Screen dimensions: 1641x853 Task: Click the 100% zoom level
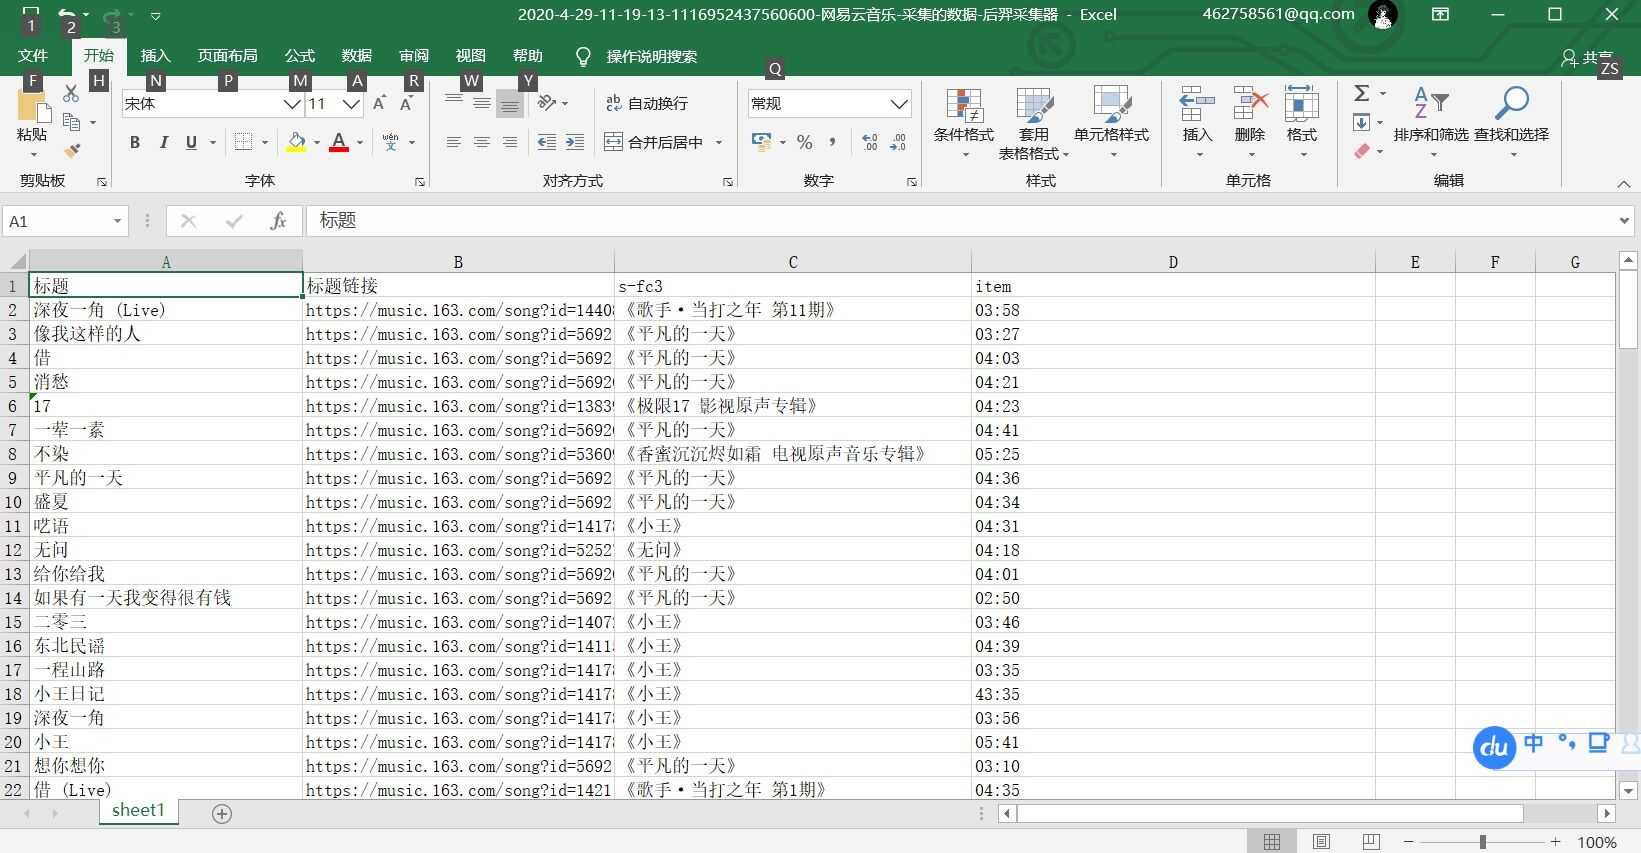(1596, 843)
